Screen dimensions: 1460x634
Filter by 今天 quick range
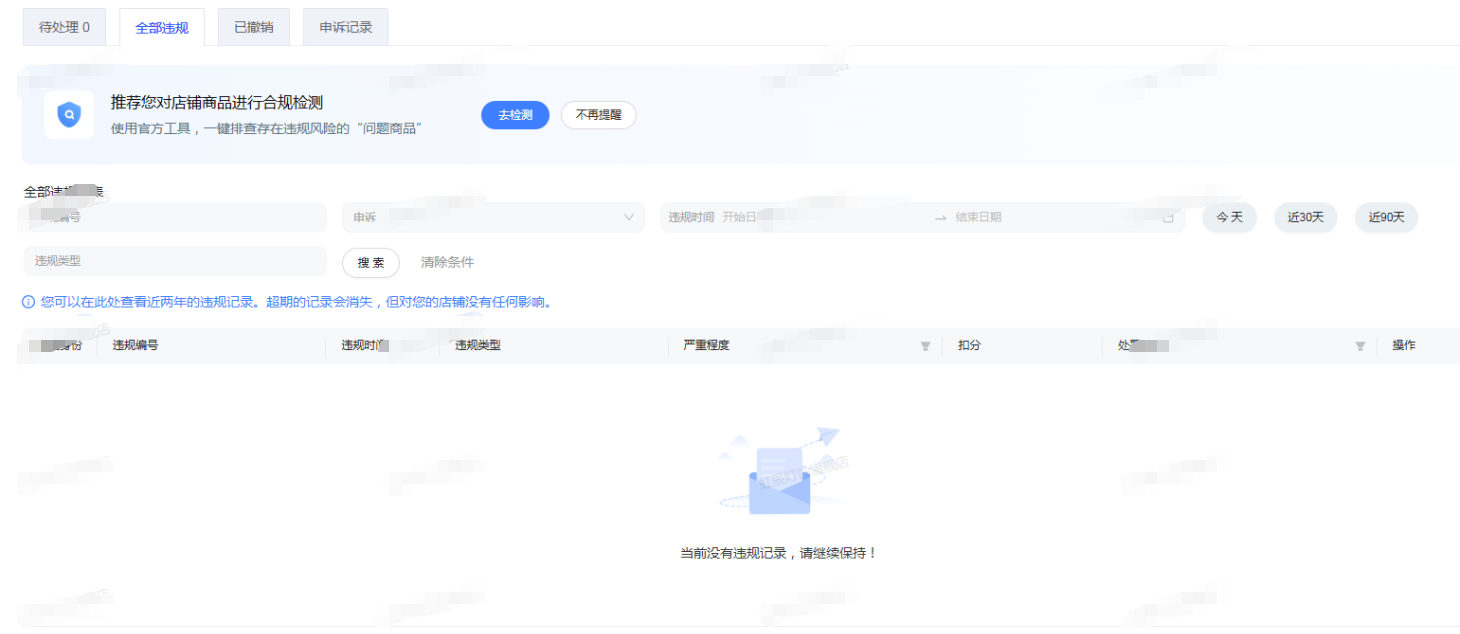point(1229,217)
